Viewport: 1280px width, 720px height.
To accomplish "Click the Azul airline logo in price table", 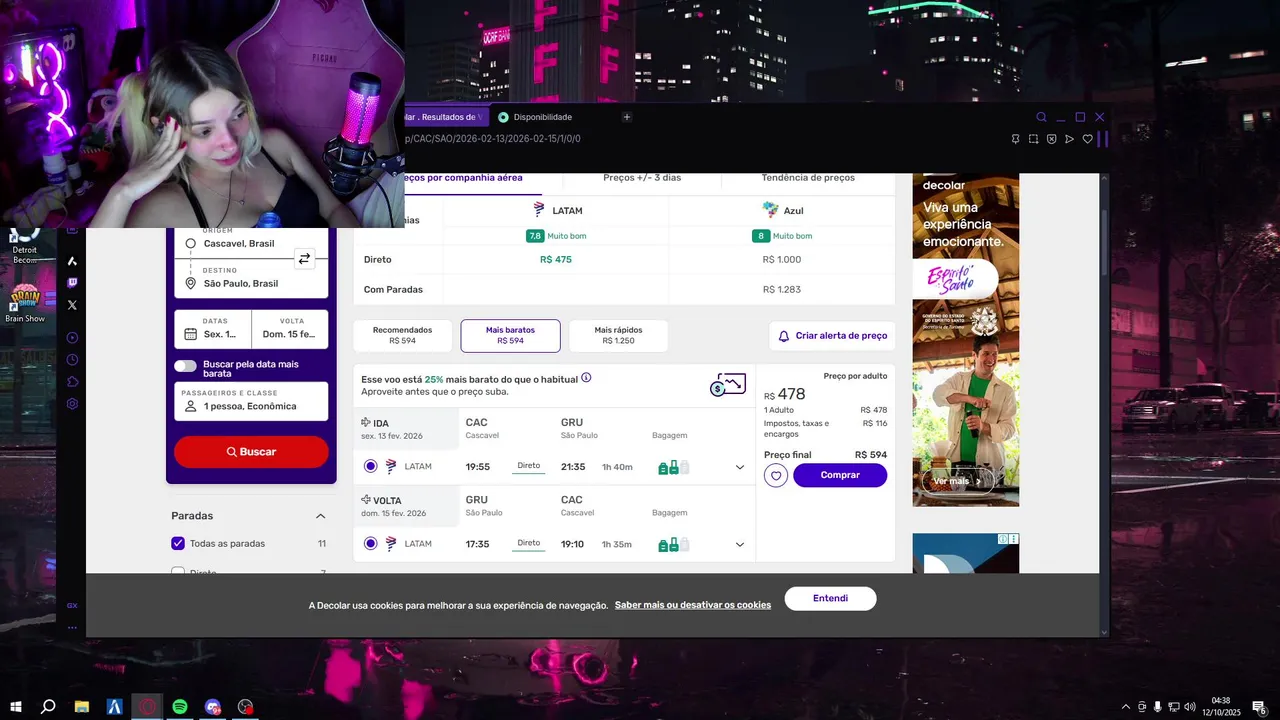I will click(770, 210).
